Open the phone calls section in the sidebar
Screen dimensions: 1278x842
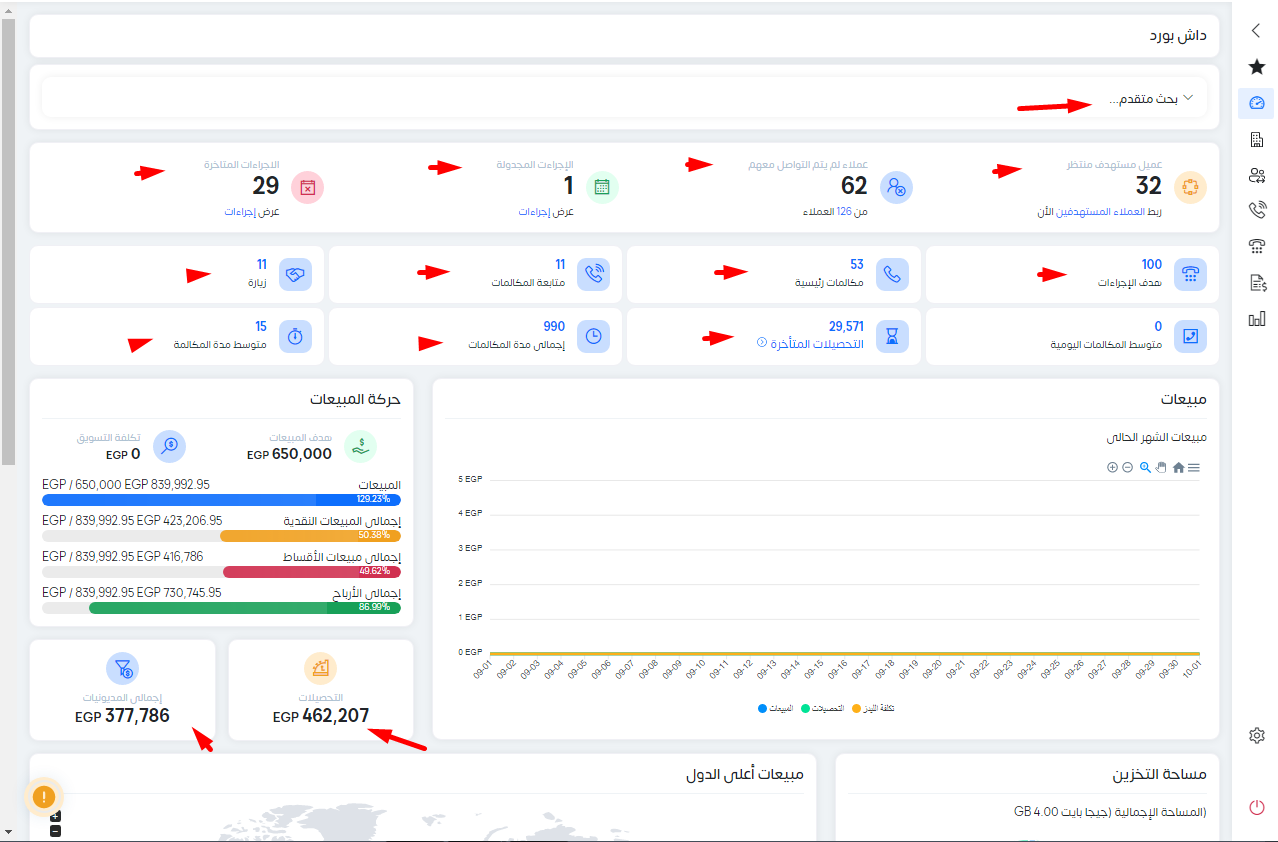(1256, 210)
